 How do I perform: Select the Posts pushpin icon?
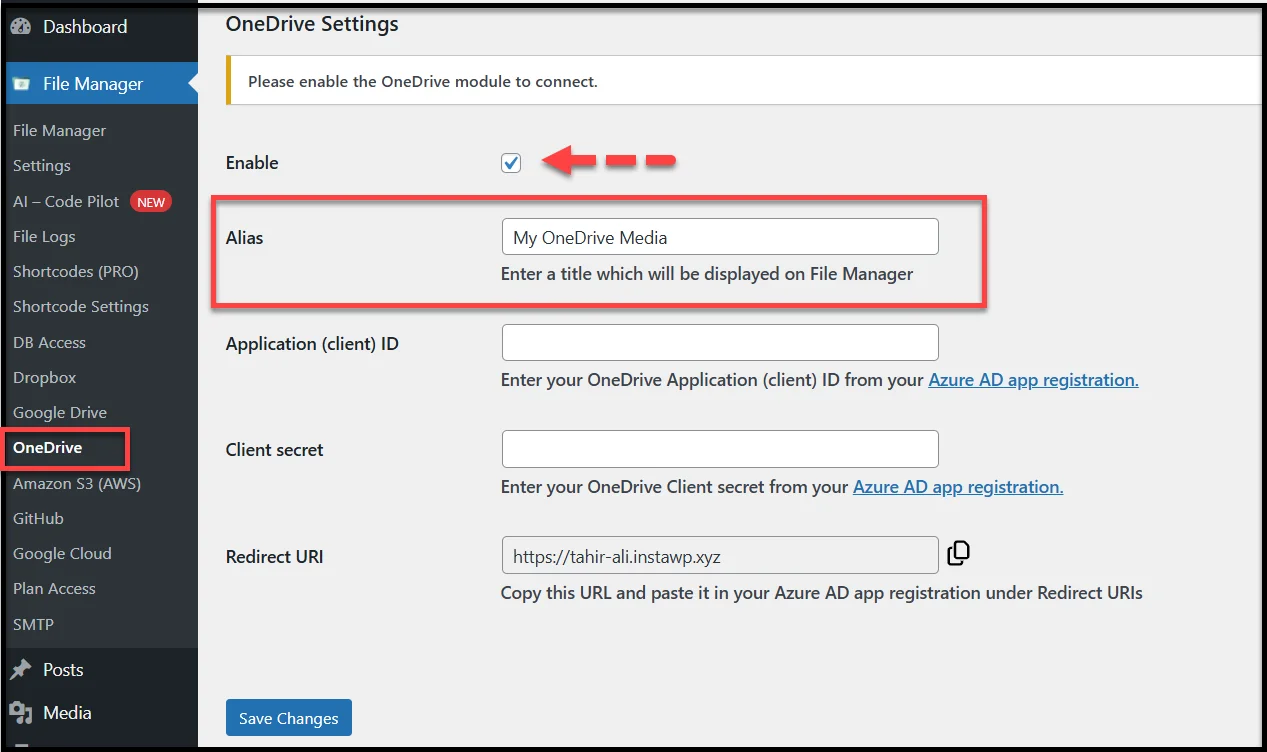[22, 668]
